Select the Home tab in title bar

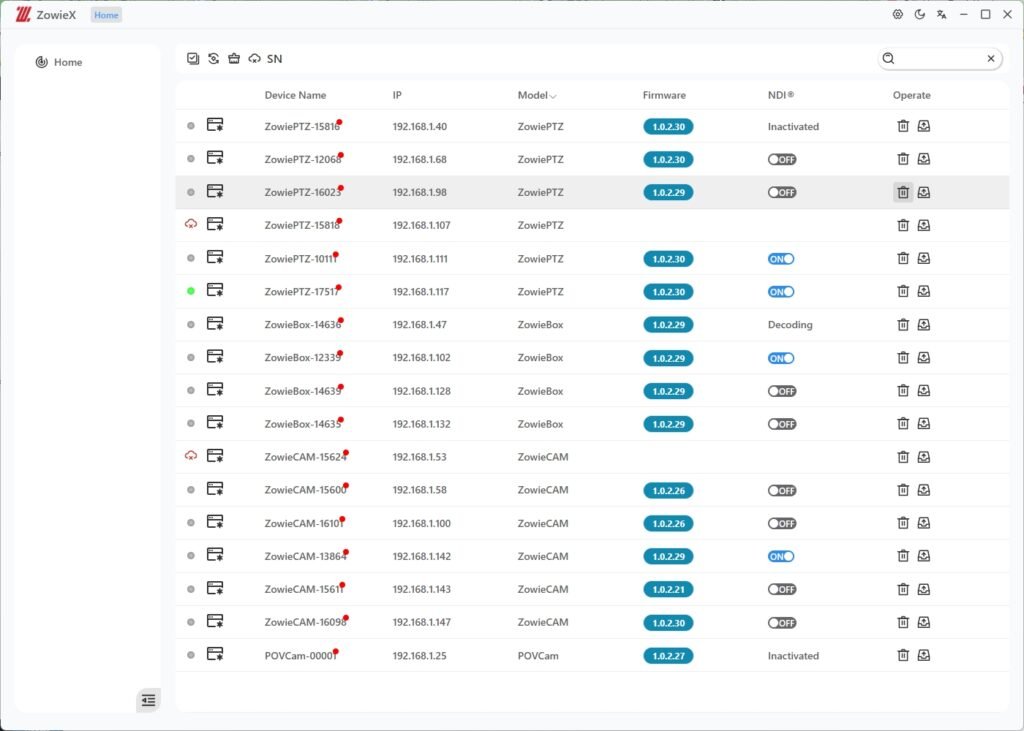pos(106,15)
